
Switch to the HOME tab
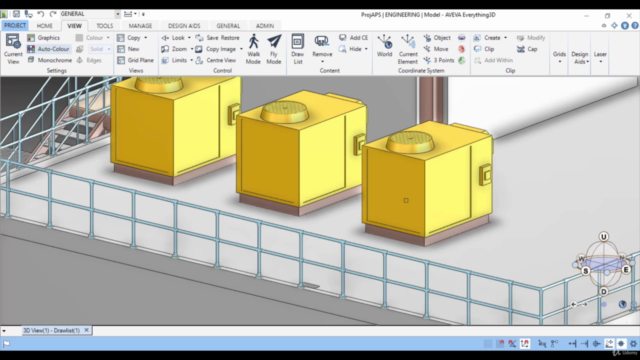point(44,26)
